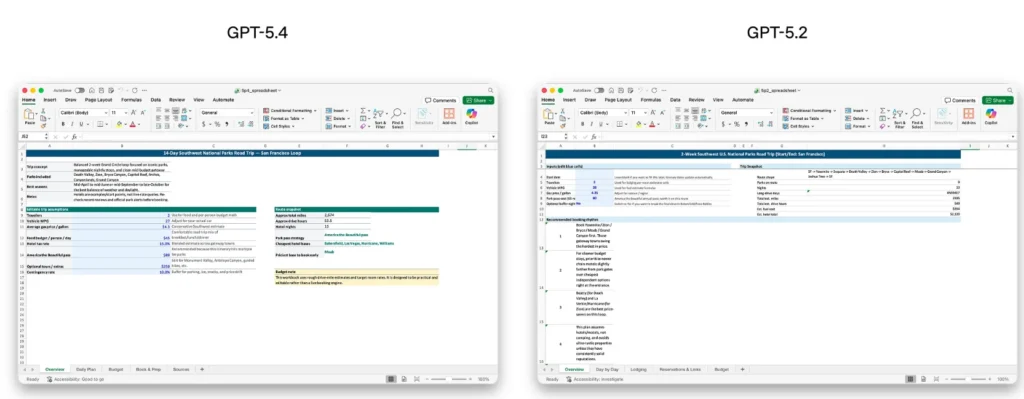Click Paste in the GPT-5.4 window
The height and width of the screenshot is (399, 1024).
pyautogui.click(x=29, y=116)
